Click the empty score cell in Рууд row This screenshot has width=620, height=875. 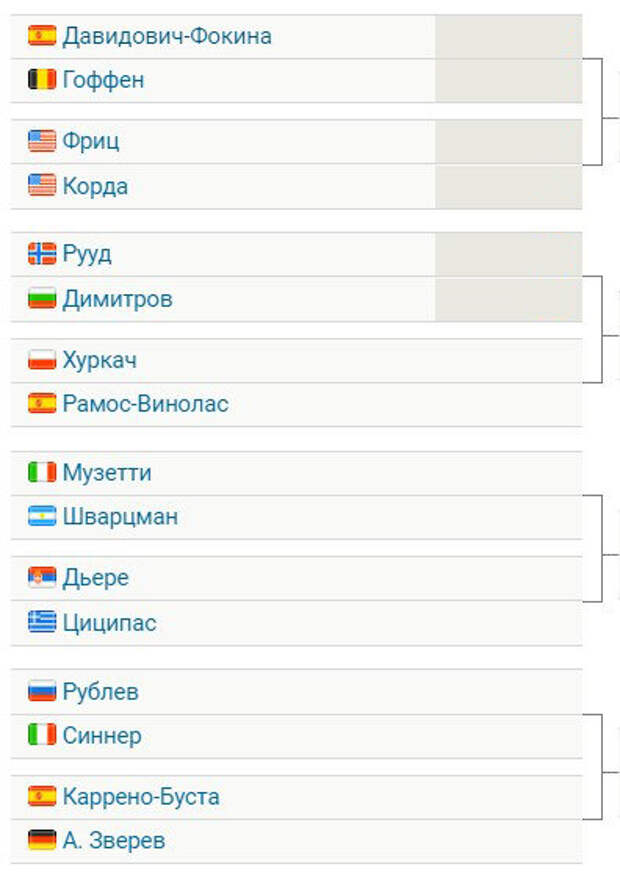(x=508, y=254)
